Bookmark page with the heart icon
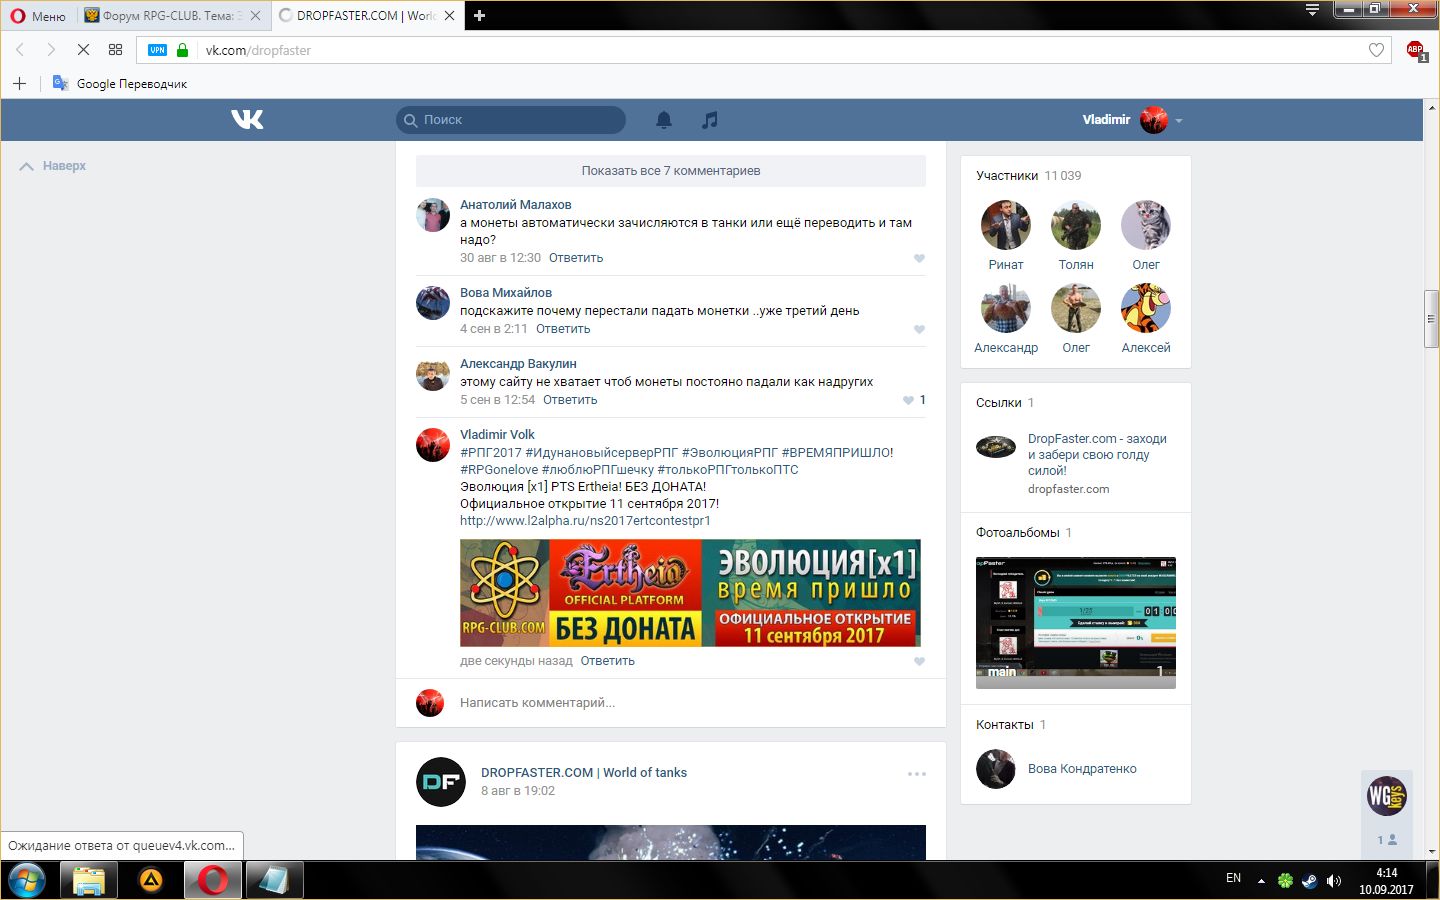The image size is (1440, 900). pyautogui.click(x=1376, y=50)
